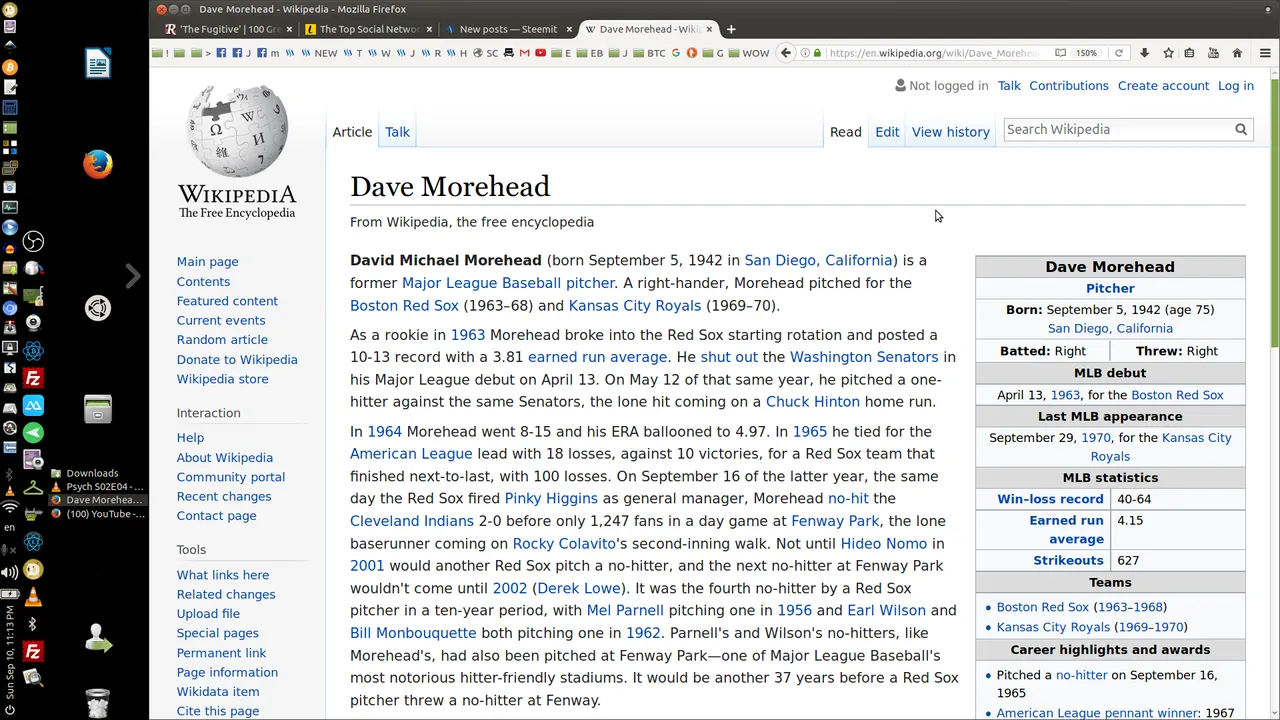Open Win-loss record infobox link
The height and width of the screenshot is (720, 1280).
(x=1050, y=499)
